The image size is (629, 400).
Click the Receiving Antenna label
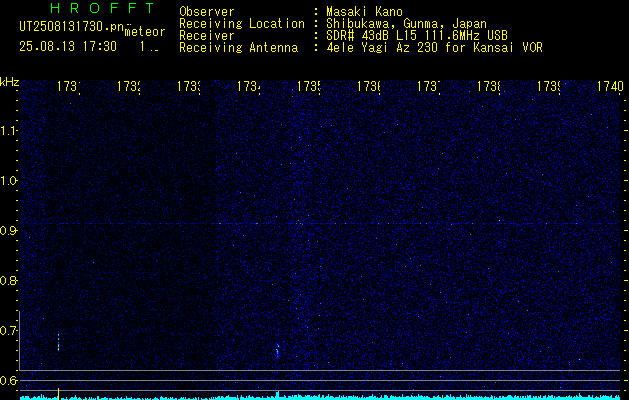[x=238, y=48]
